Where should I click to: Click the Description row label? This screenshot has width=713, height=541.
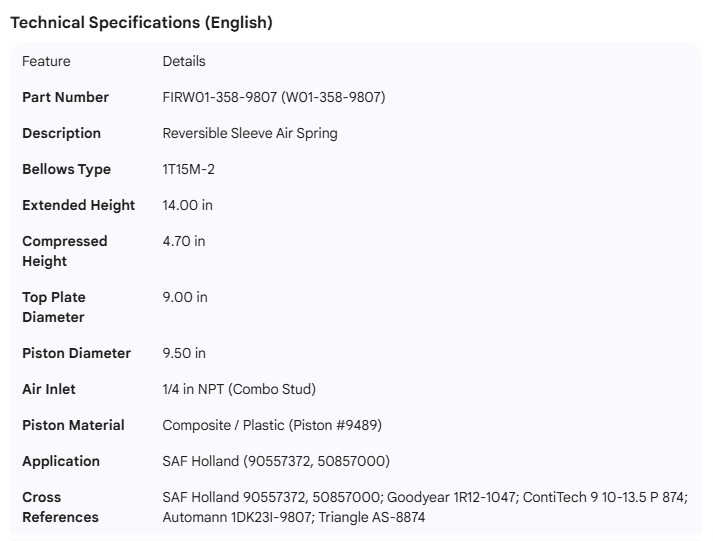pyautogui.click(x=61, y=133)
